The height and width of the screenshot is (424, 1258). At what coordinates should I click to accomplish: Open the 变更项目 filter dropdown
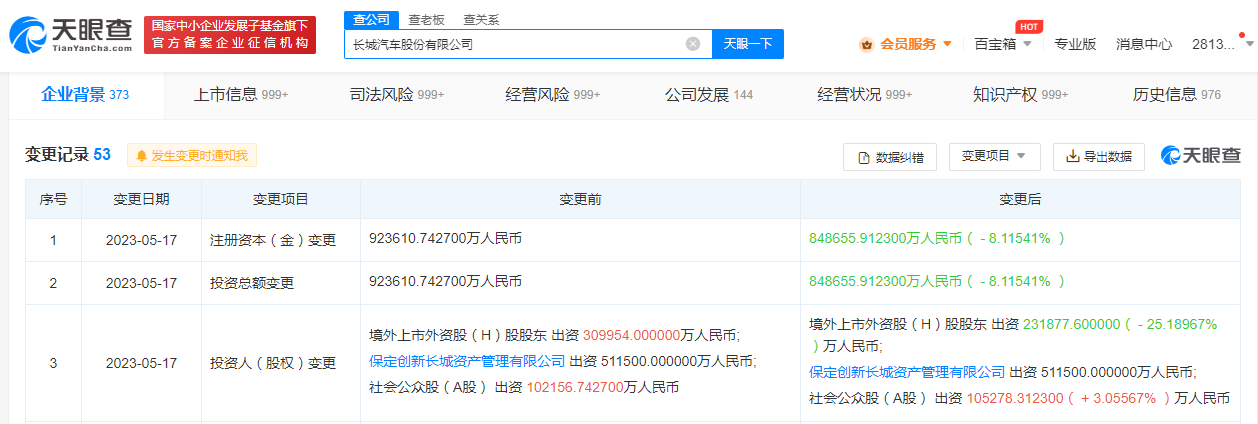tap(994, 157)
